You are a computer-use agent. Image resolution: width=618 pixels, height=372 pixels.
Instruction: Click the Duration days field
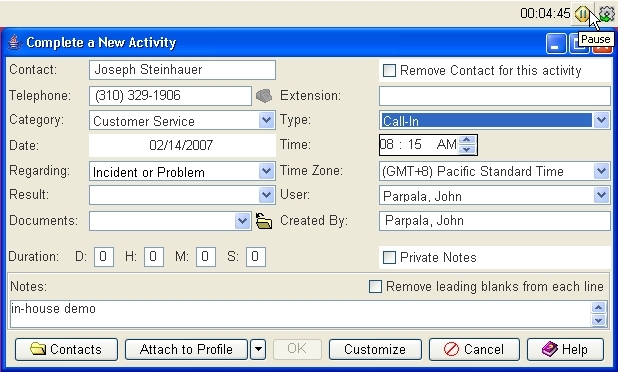click(x=104, y=257)
